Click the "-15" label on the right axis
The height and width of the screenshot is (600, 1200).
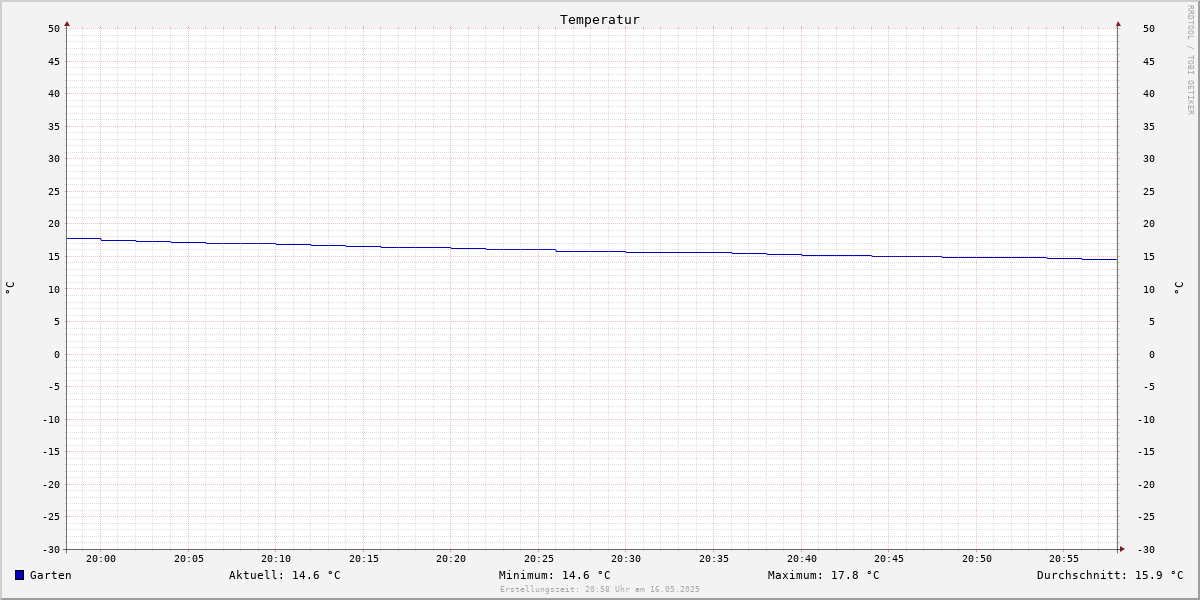pyautogui.click(x=1145, y=452)
